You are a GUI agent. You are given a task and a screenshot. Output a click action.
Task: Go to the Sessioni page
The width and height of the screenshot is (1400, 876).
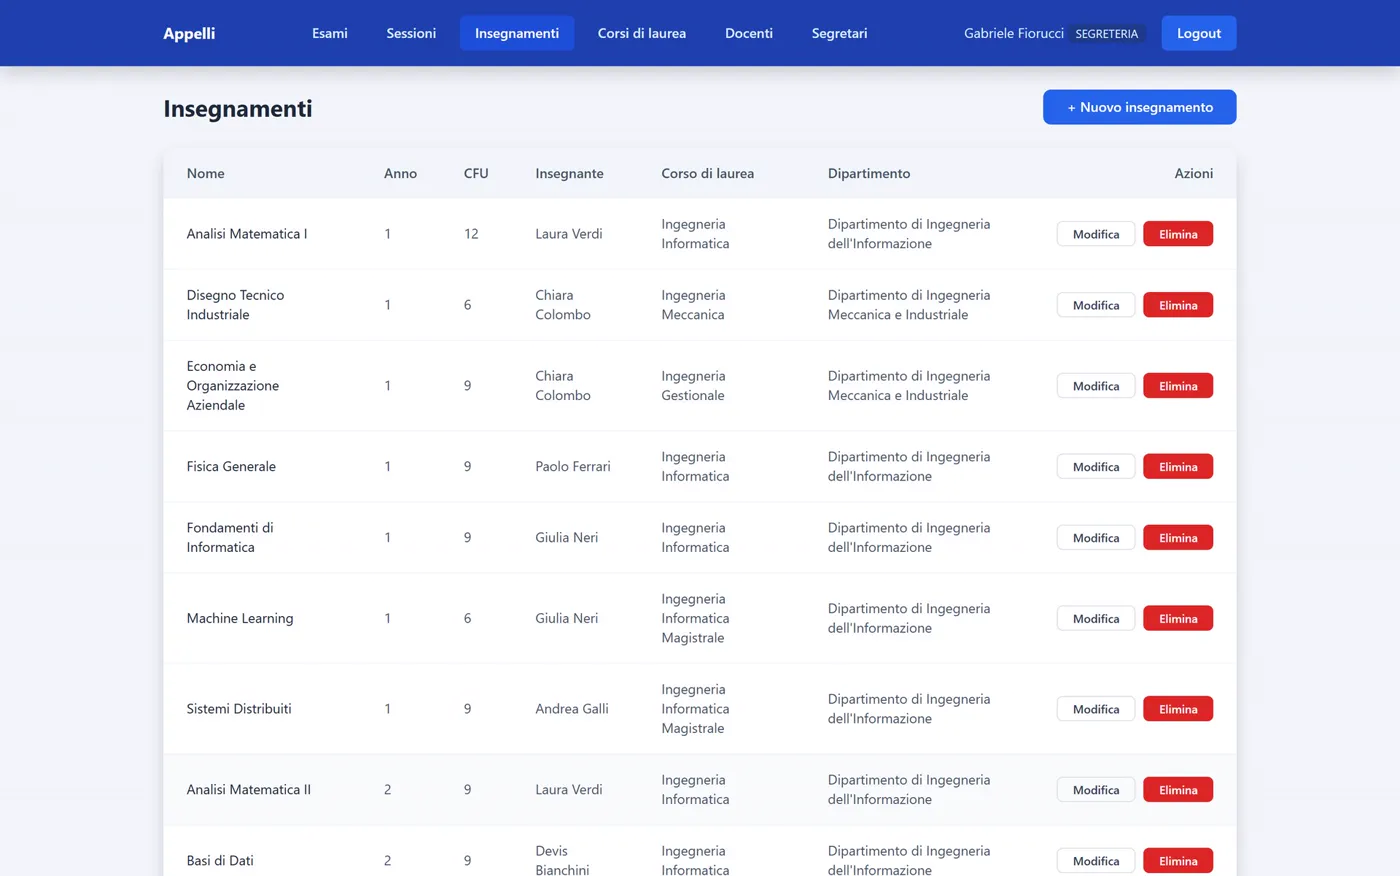pyautogui.click(x=411, y=33)
